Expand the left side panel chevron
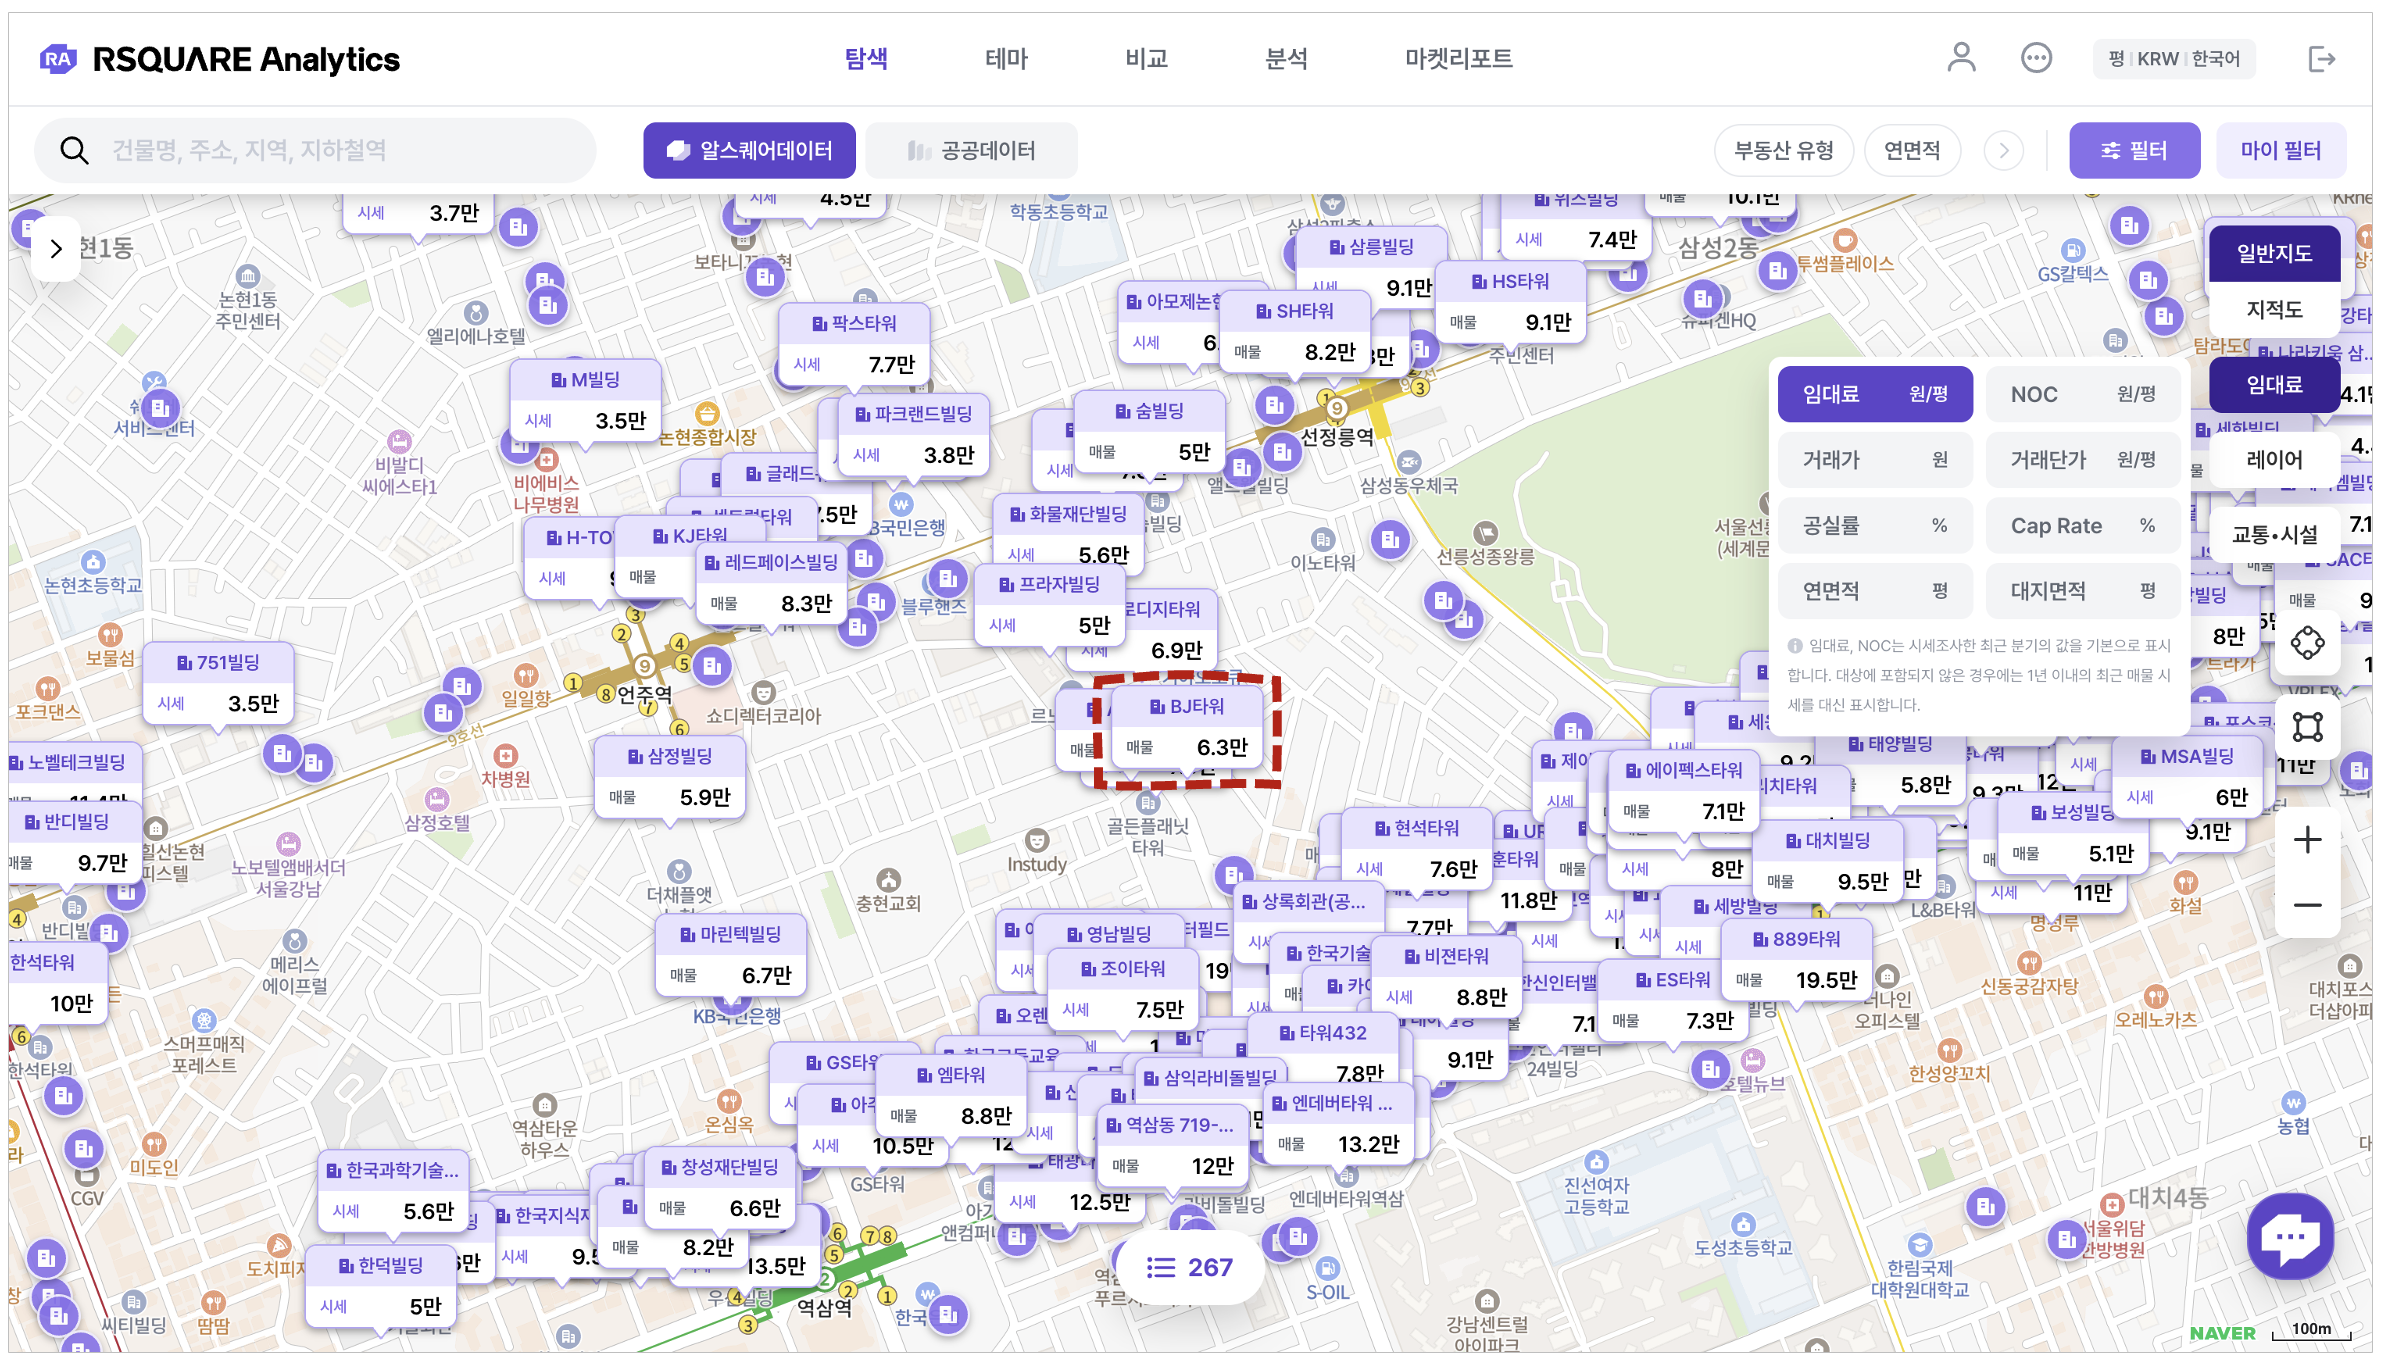Screen dimensions: 2384x1366 tap(56, 249)
